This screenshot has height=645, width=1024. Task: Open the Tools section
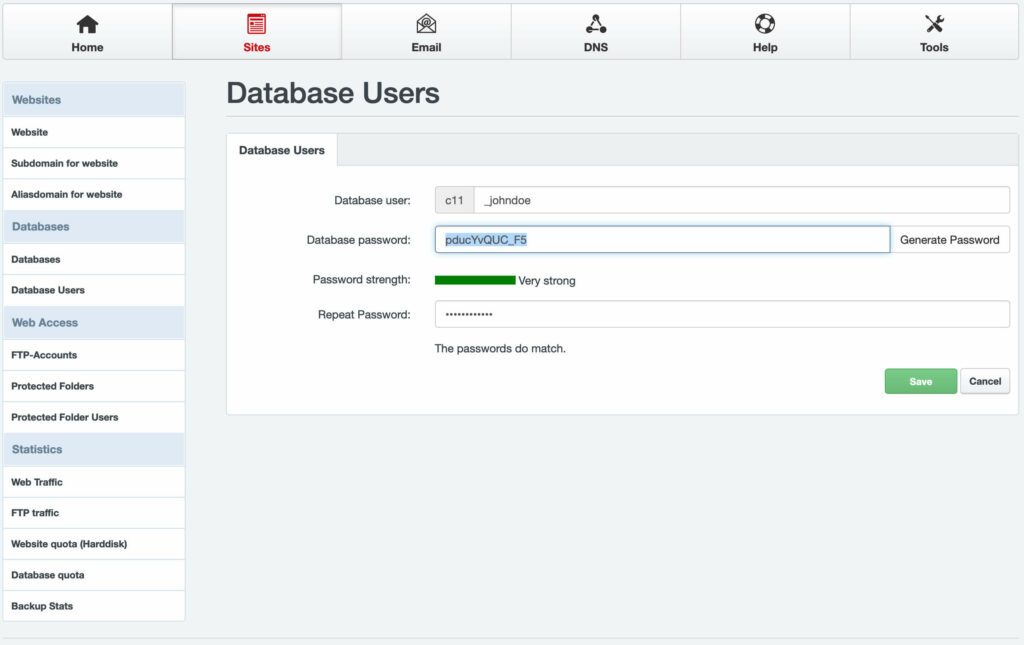[x=933, y=31]
